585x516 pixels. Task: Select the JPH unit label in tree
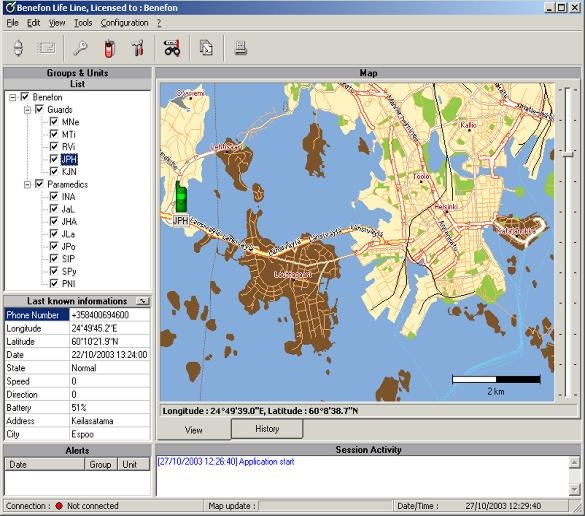pyautogui.click(x=69, y=159)
